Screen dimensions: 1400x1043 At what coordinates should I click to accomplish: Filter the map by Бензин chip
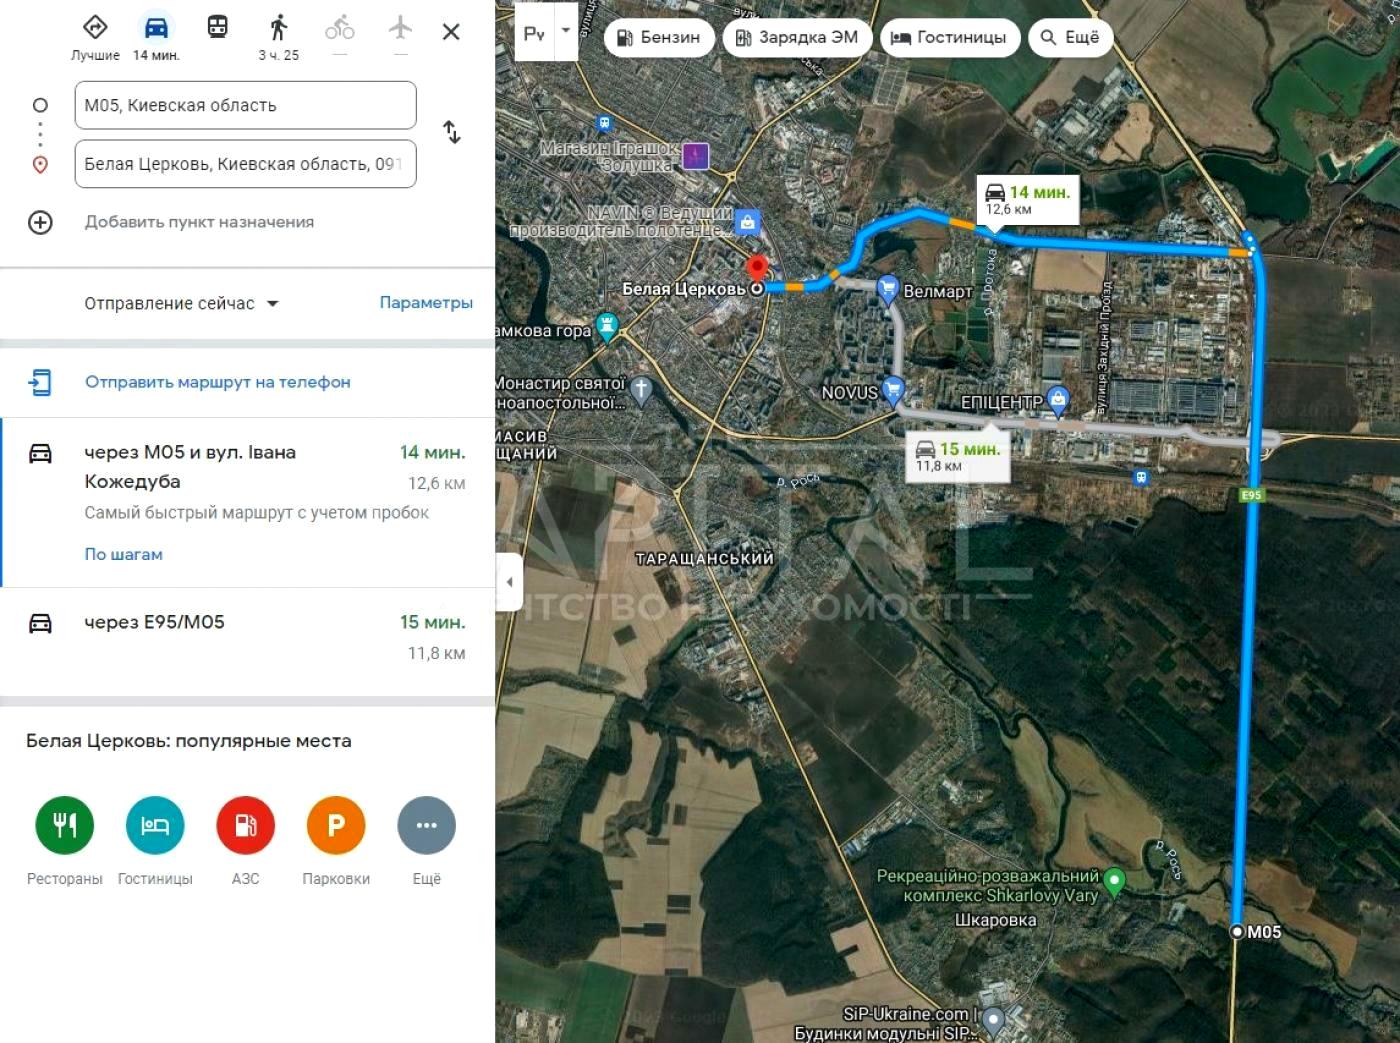(x=659, y=37)
